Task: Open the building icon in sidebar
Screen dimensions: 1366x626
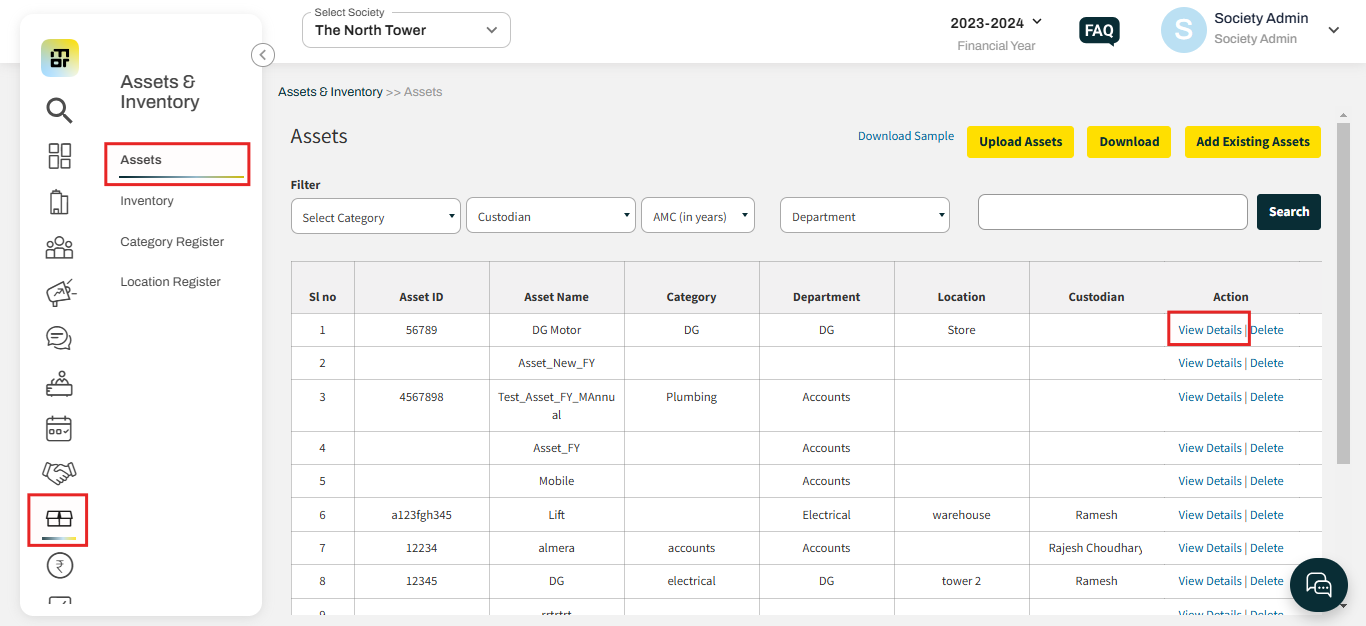Action: coord(59,202)
